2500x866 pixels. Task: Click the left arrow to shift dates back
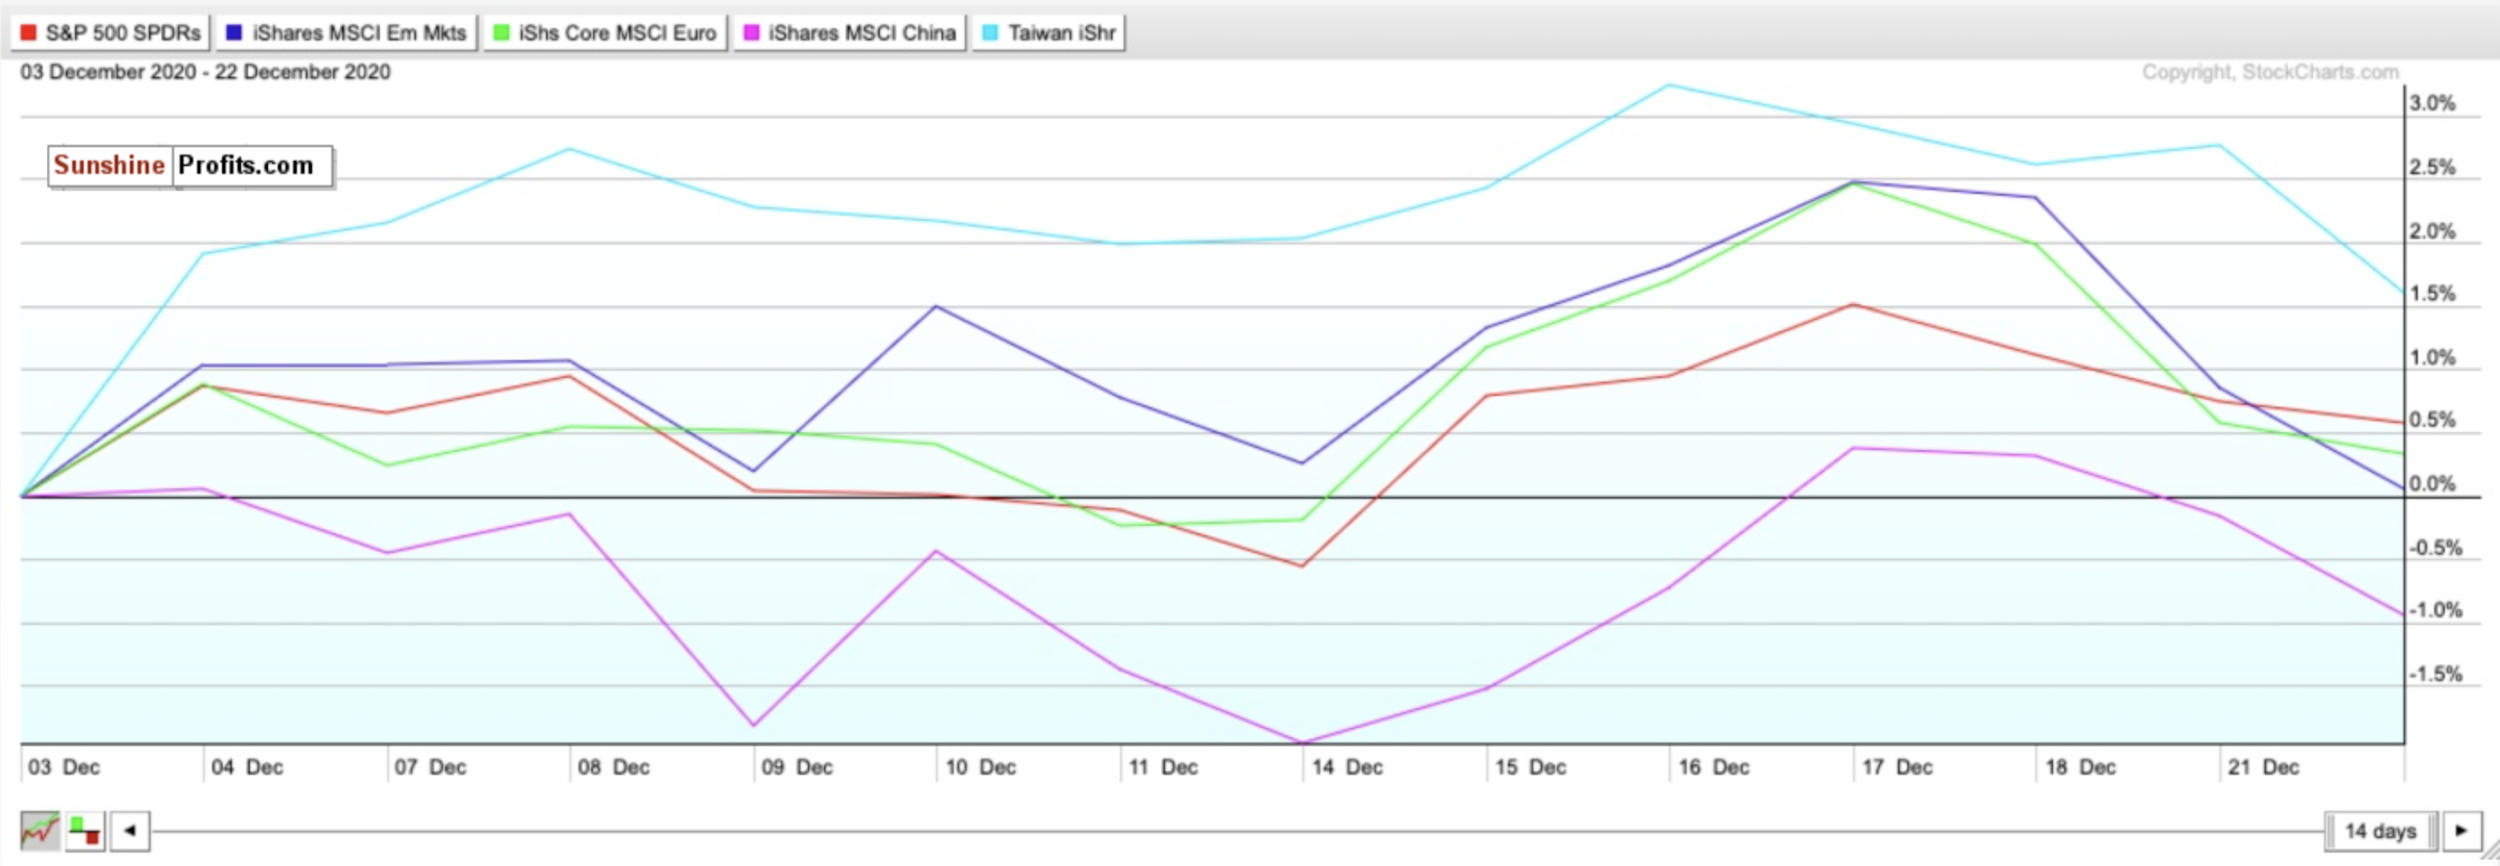point(130,830)
